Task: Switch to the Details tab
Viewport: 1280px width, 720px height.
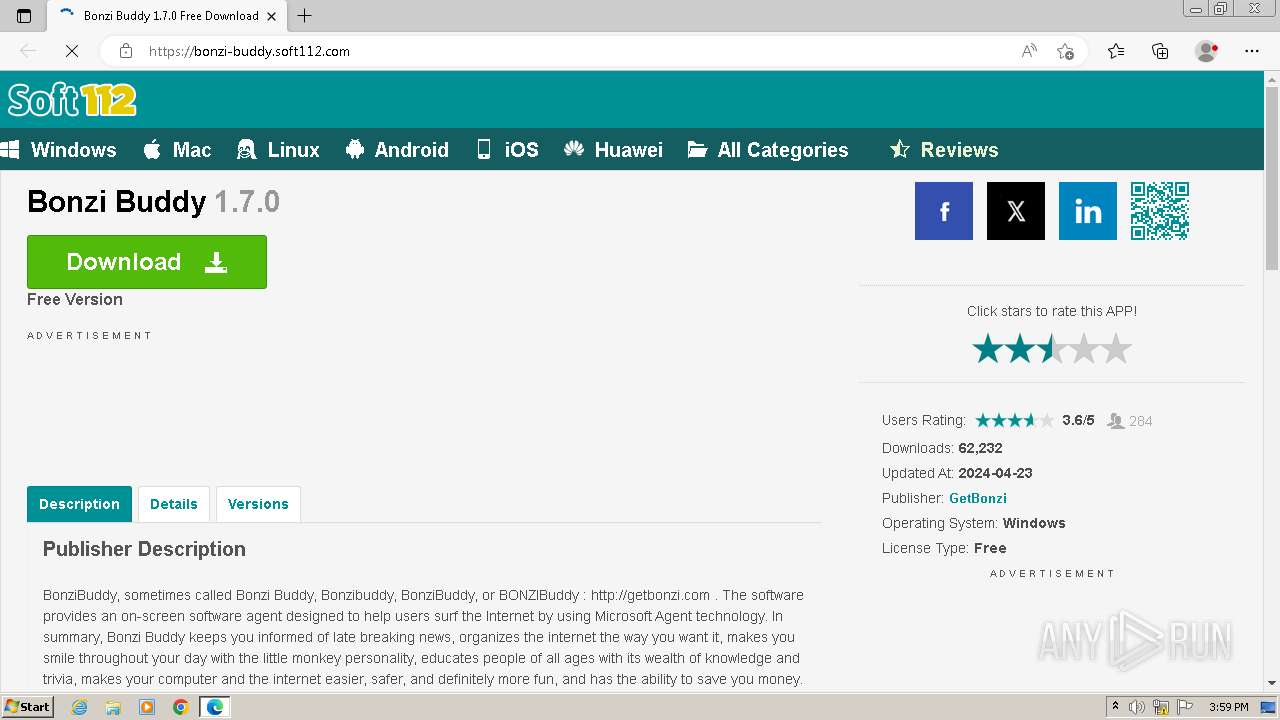Action: click(174, 504)
